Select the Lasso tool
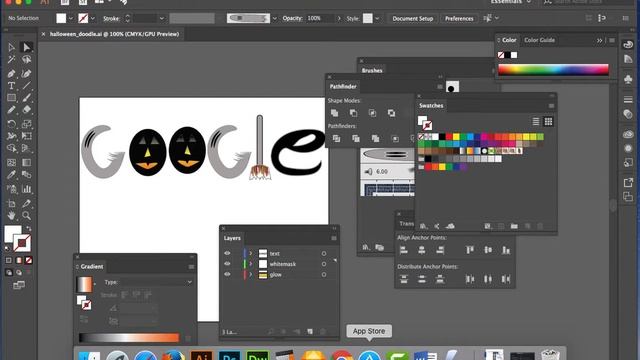The height and width of the screenshot is (360, 640). 27,60
